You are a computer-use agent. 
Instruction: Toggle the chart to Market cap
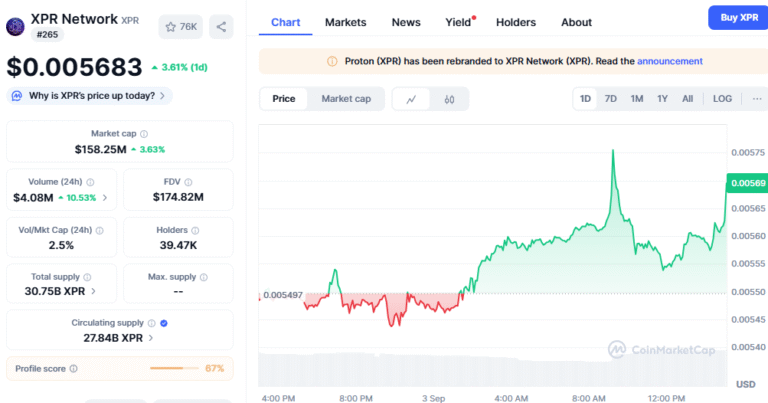pyautogui.click(x=346, y=99)
